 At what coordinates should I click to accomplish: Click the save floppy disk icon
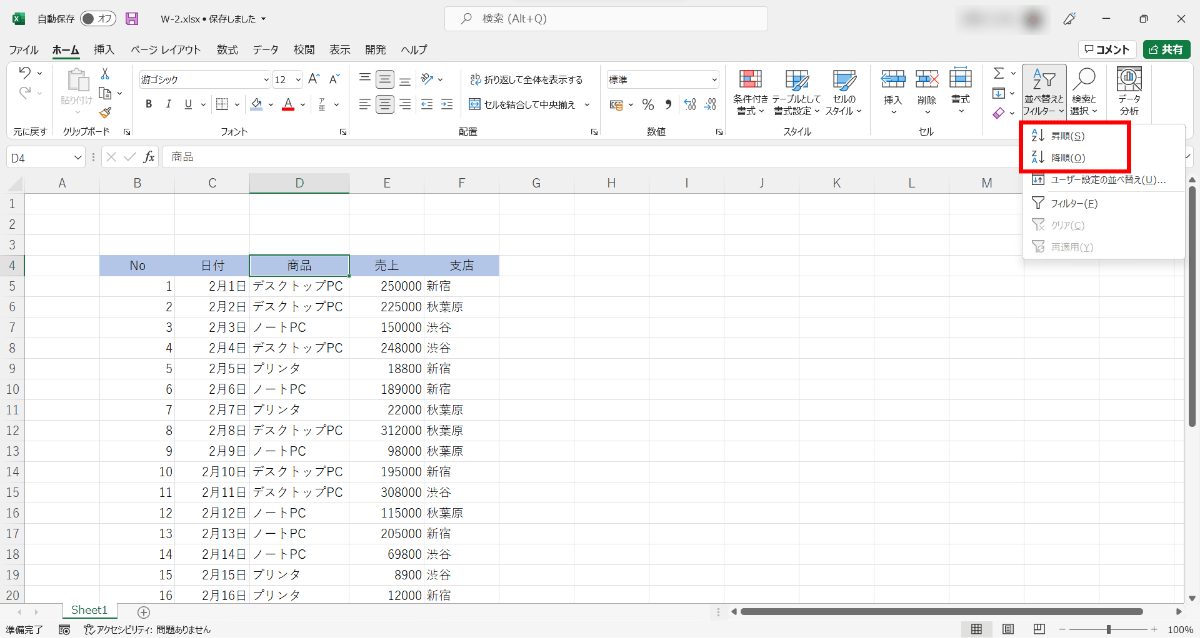coord(131,19)
